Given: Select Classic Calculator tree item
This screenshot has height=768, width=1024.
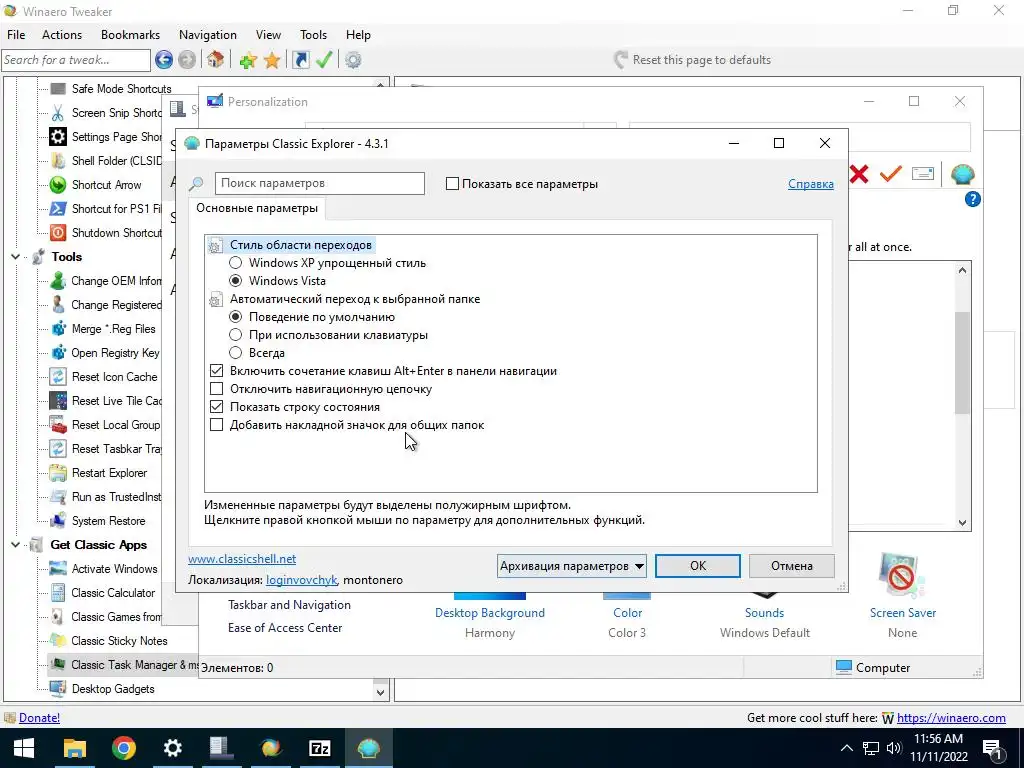Looking at the screenshot, I should (113, 593).
